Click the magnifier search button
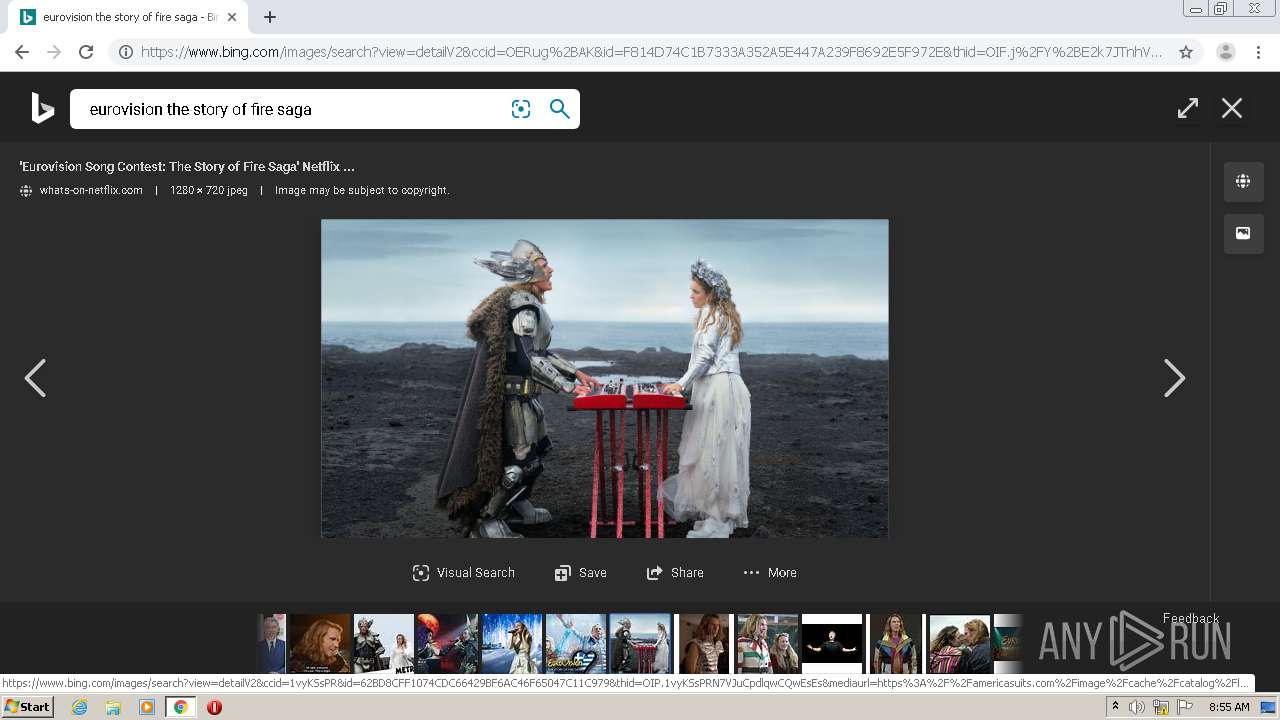 (x=560, y=109)
